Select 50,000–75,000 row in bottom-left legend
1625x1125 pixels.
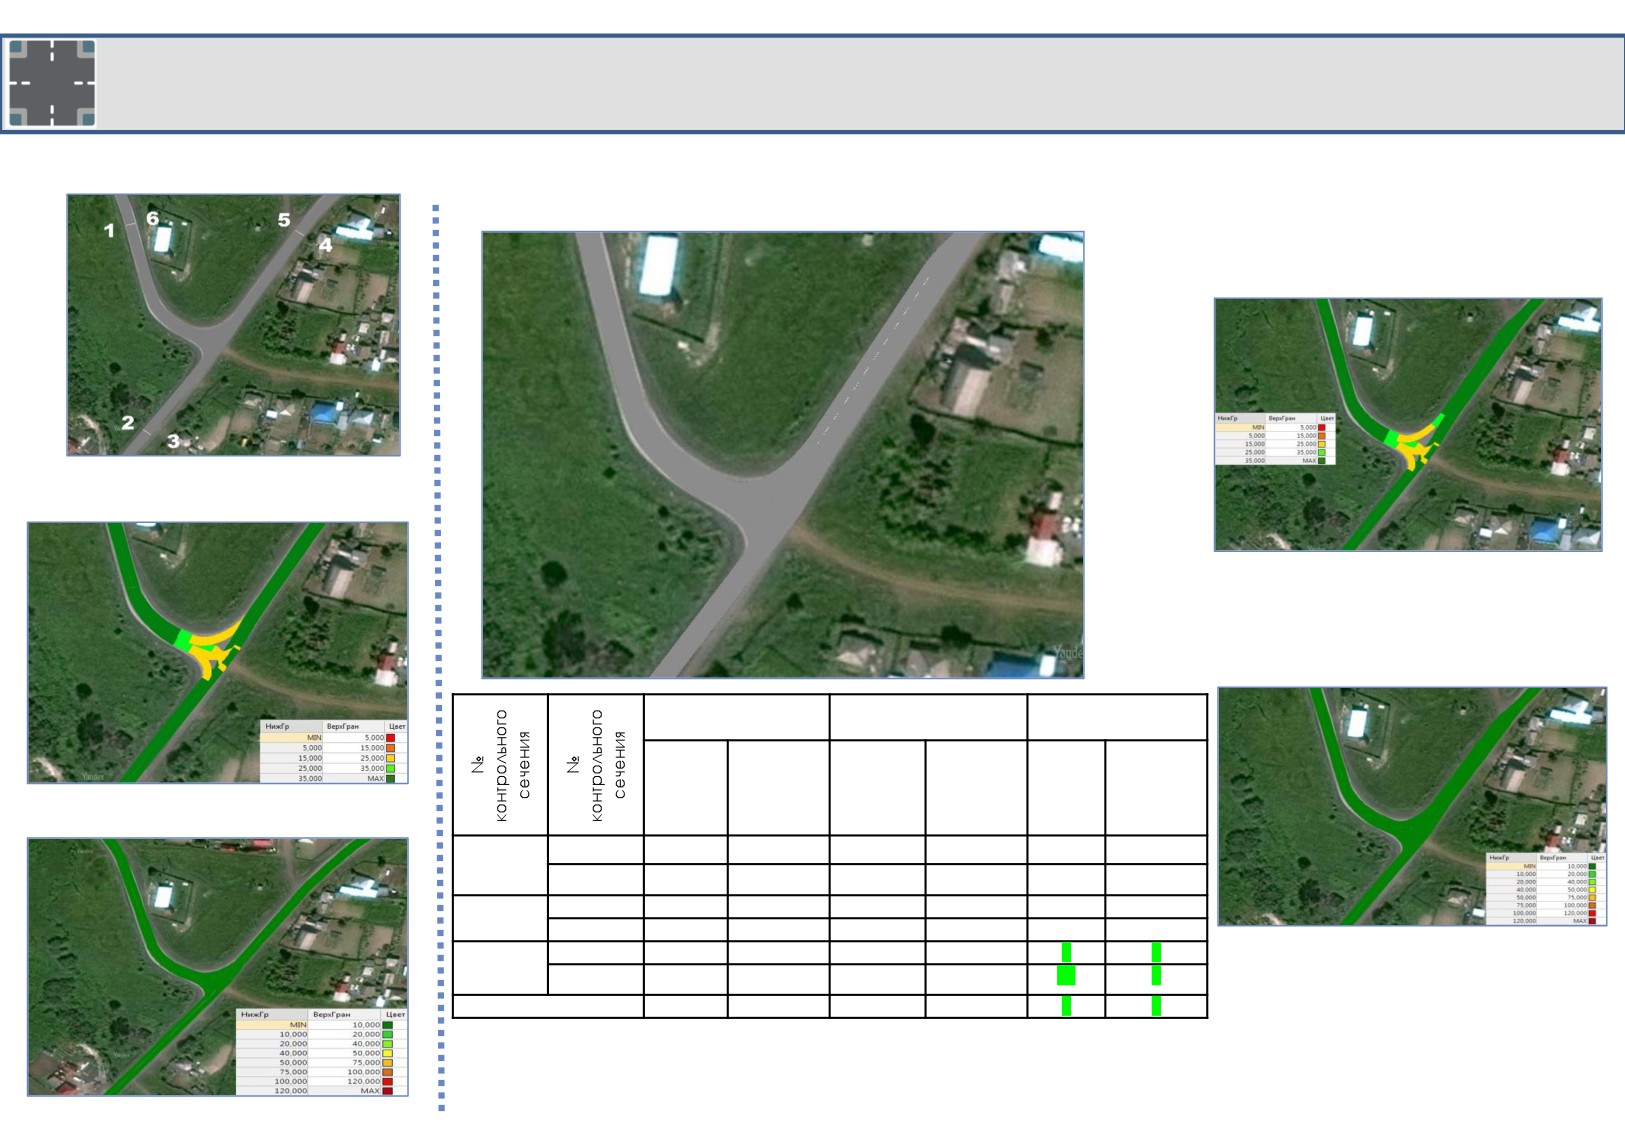(x=322, y=1063)
